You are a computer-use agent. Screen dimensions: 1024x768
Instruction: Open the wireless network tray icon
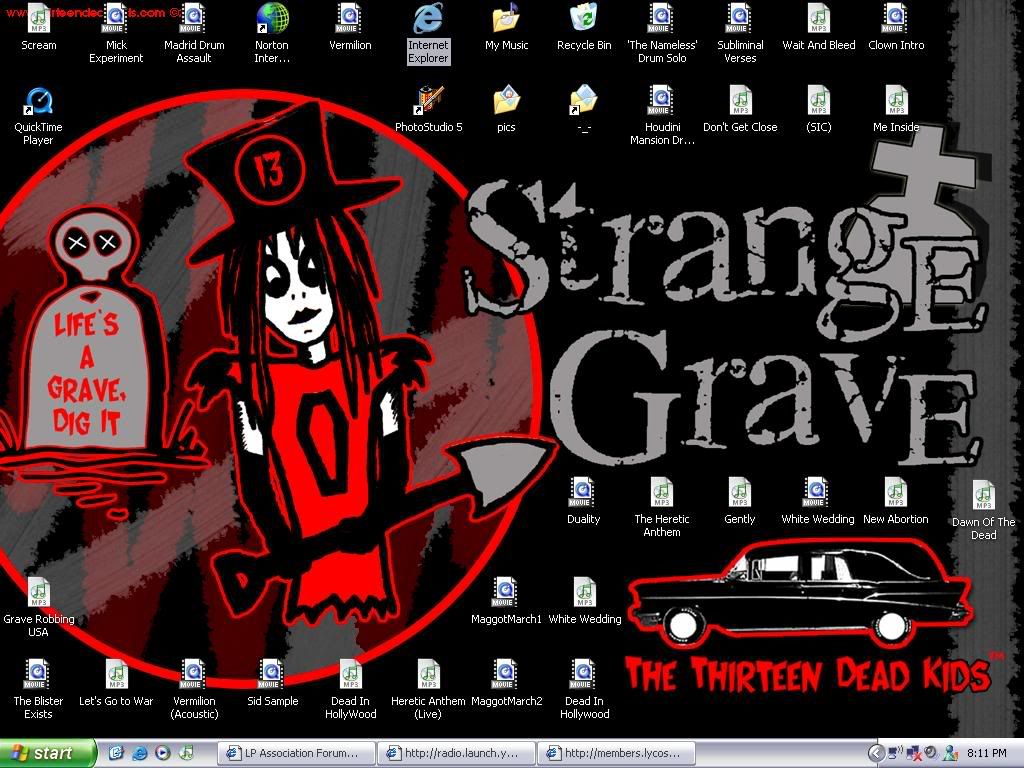895,754
